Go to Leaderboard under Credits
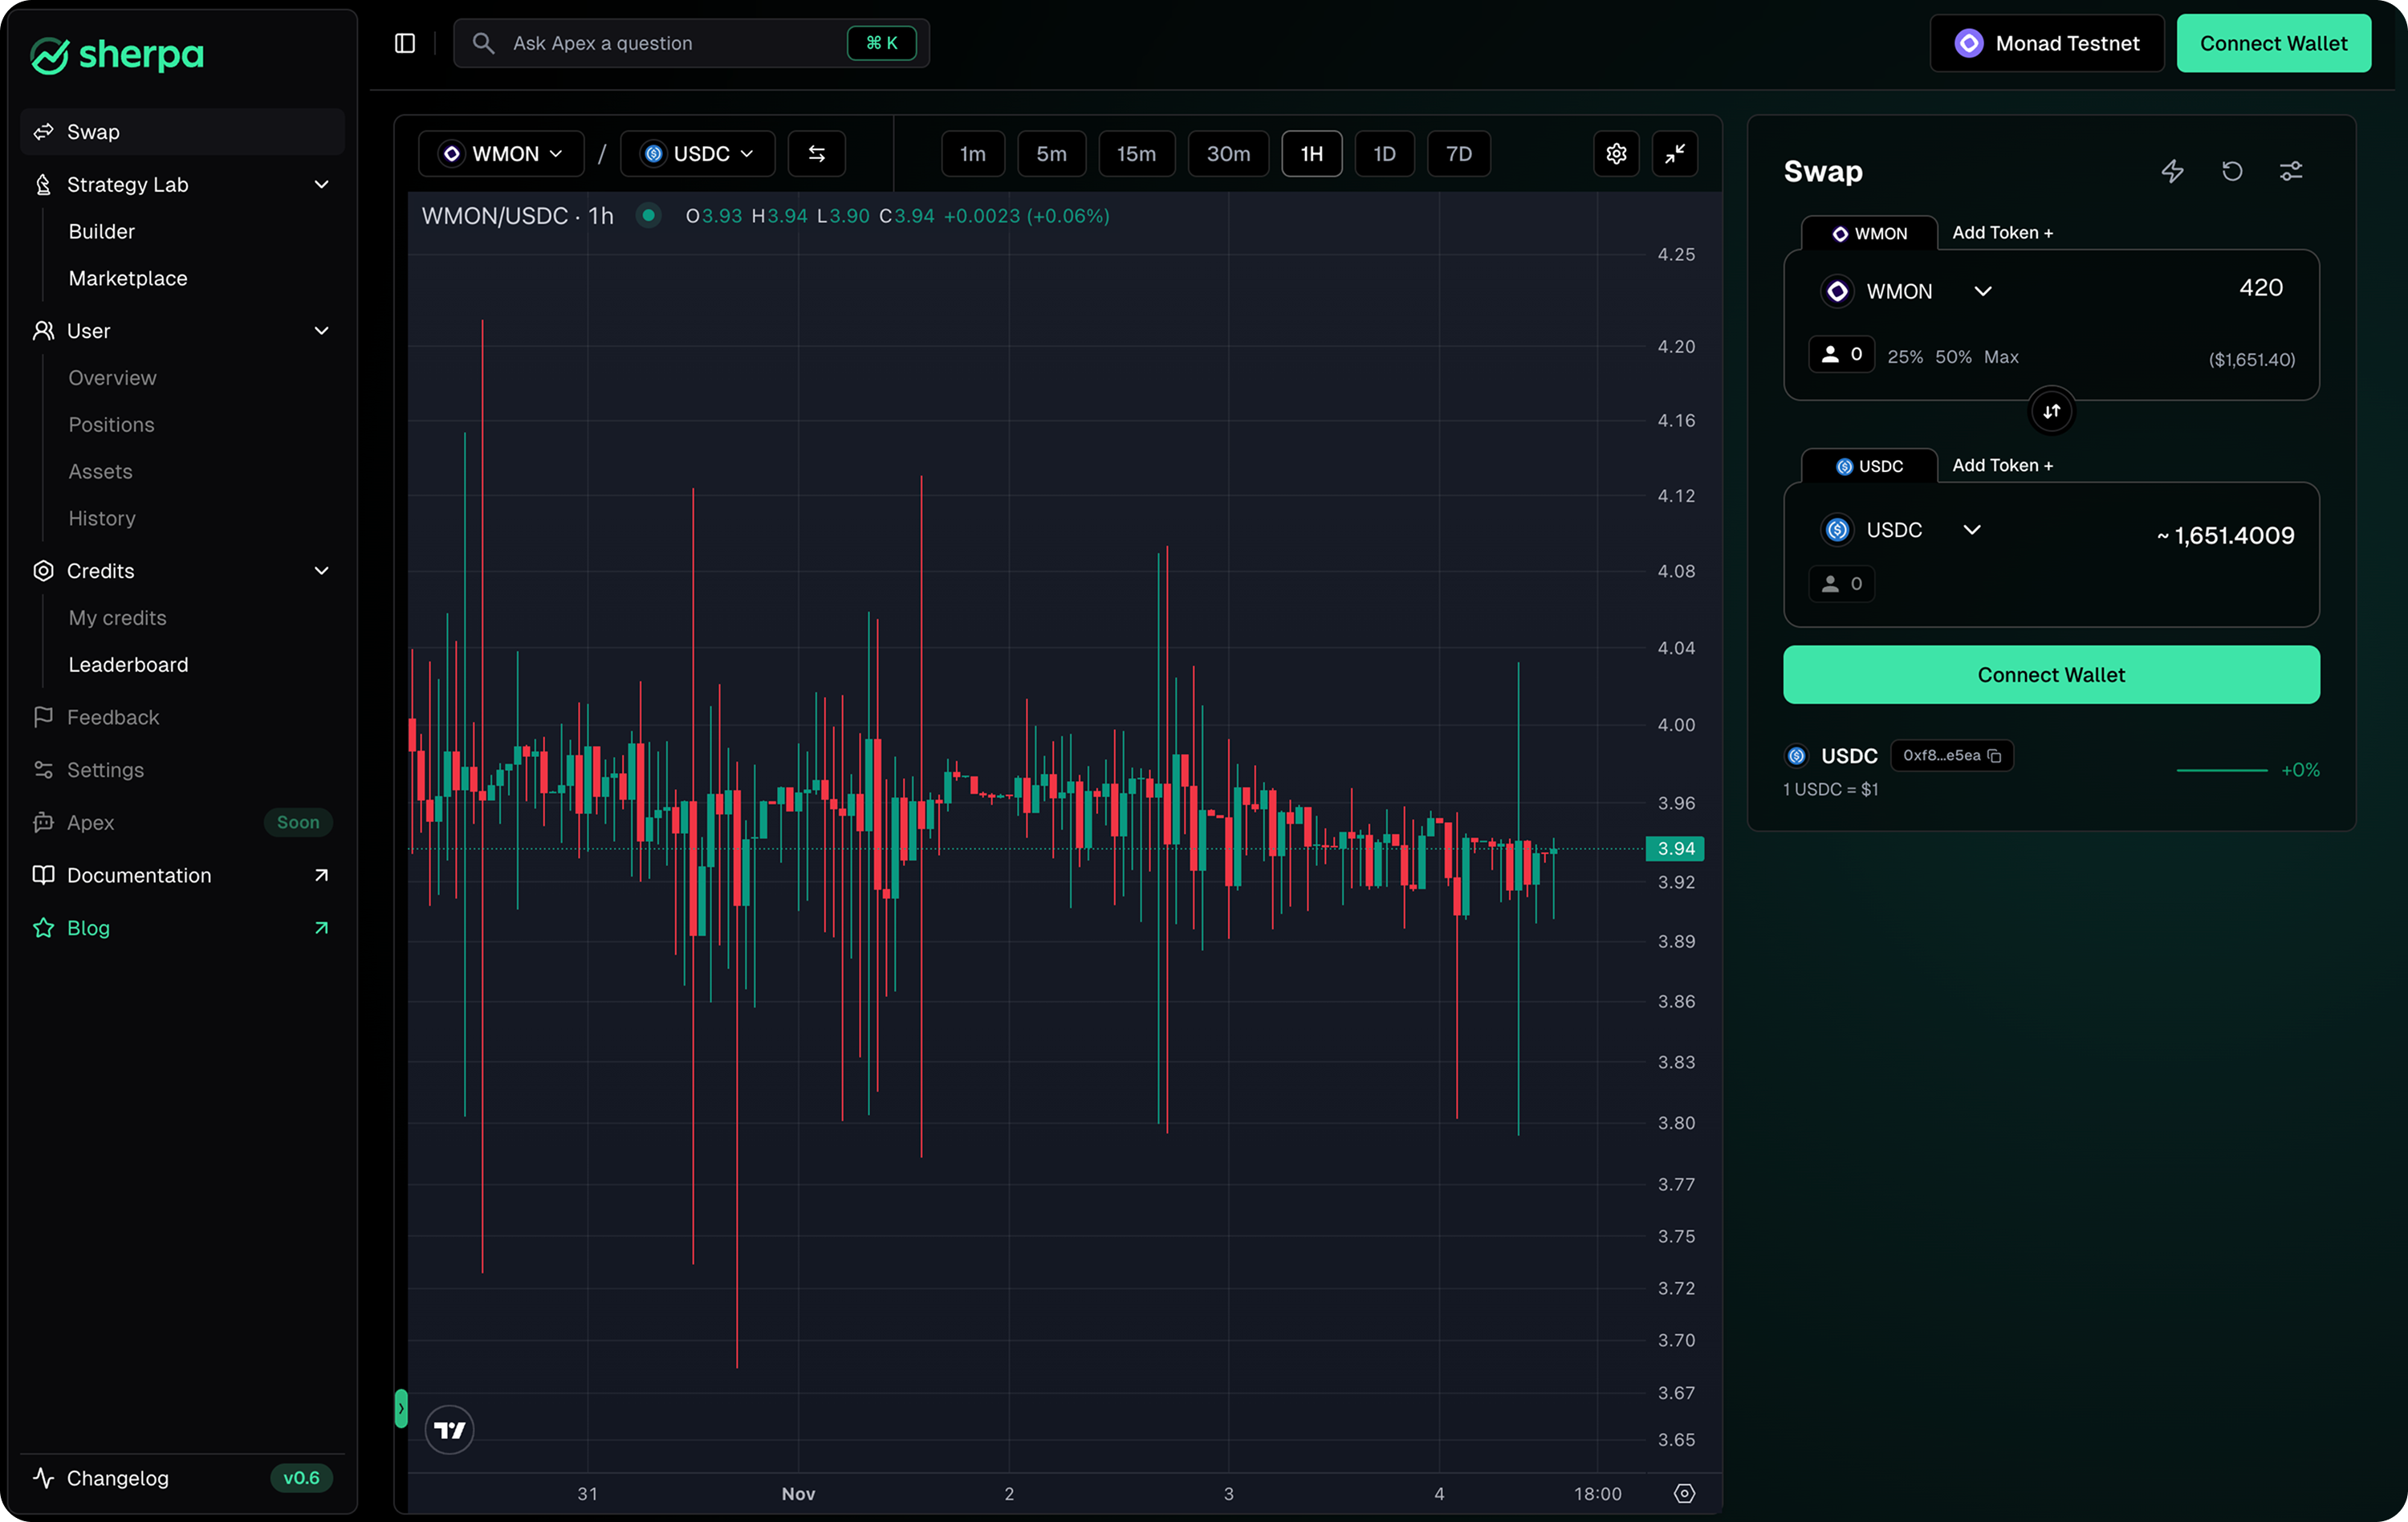2408x1522 pixels. point(128,665)
